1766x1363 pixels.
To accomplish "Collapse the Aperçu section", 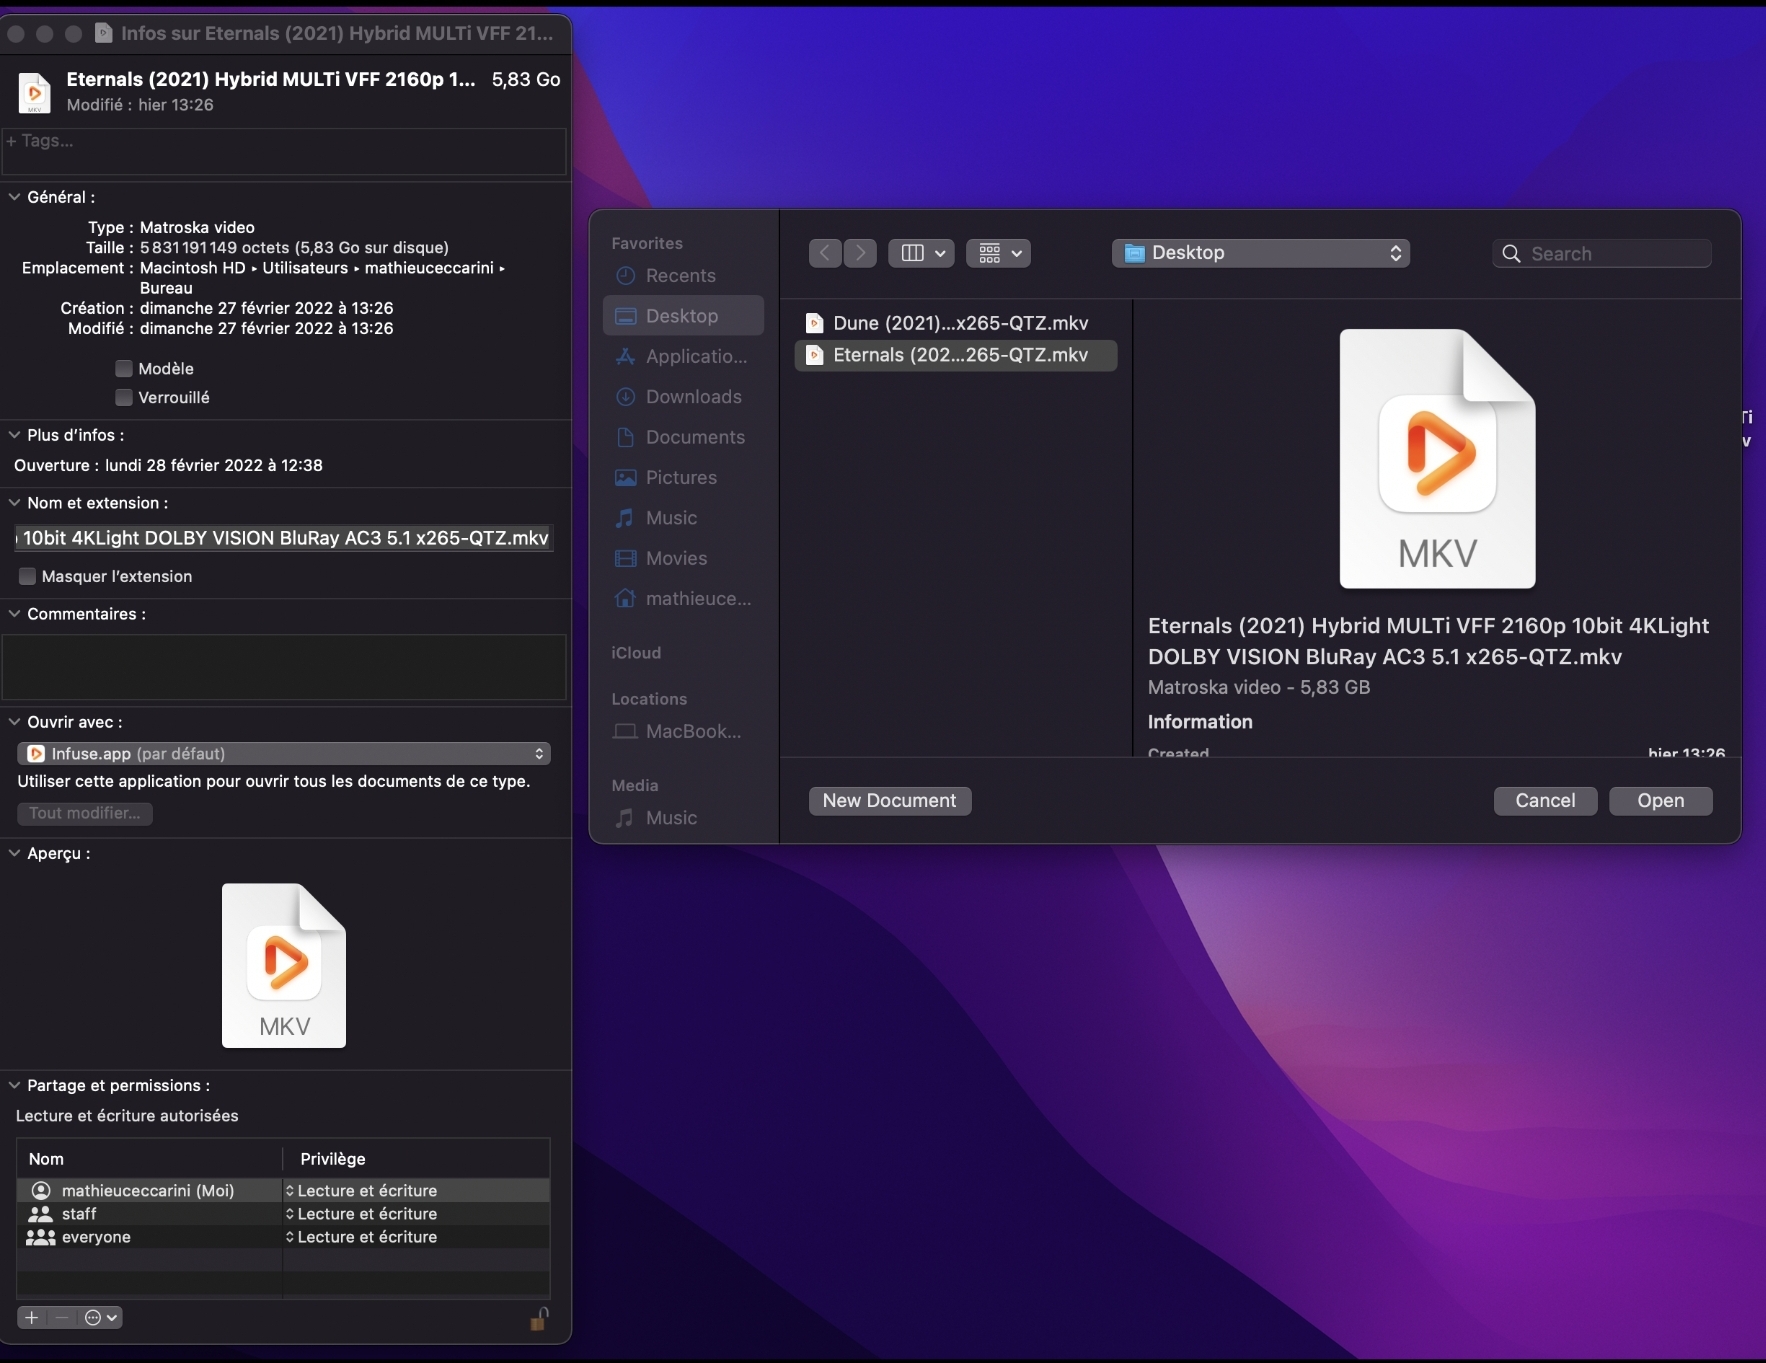I will point(14,853).
